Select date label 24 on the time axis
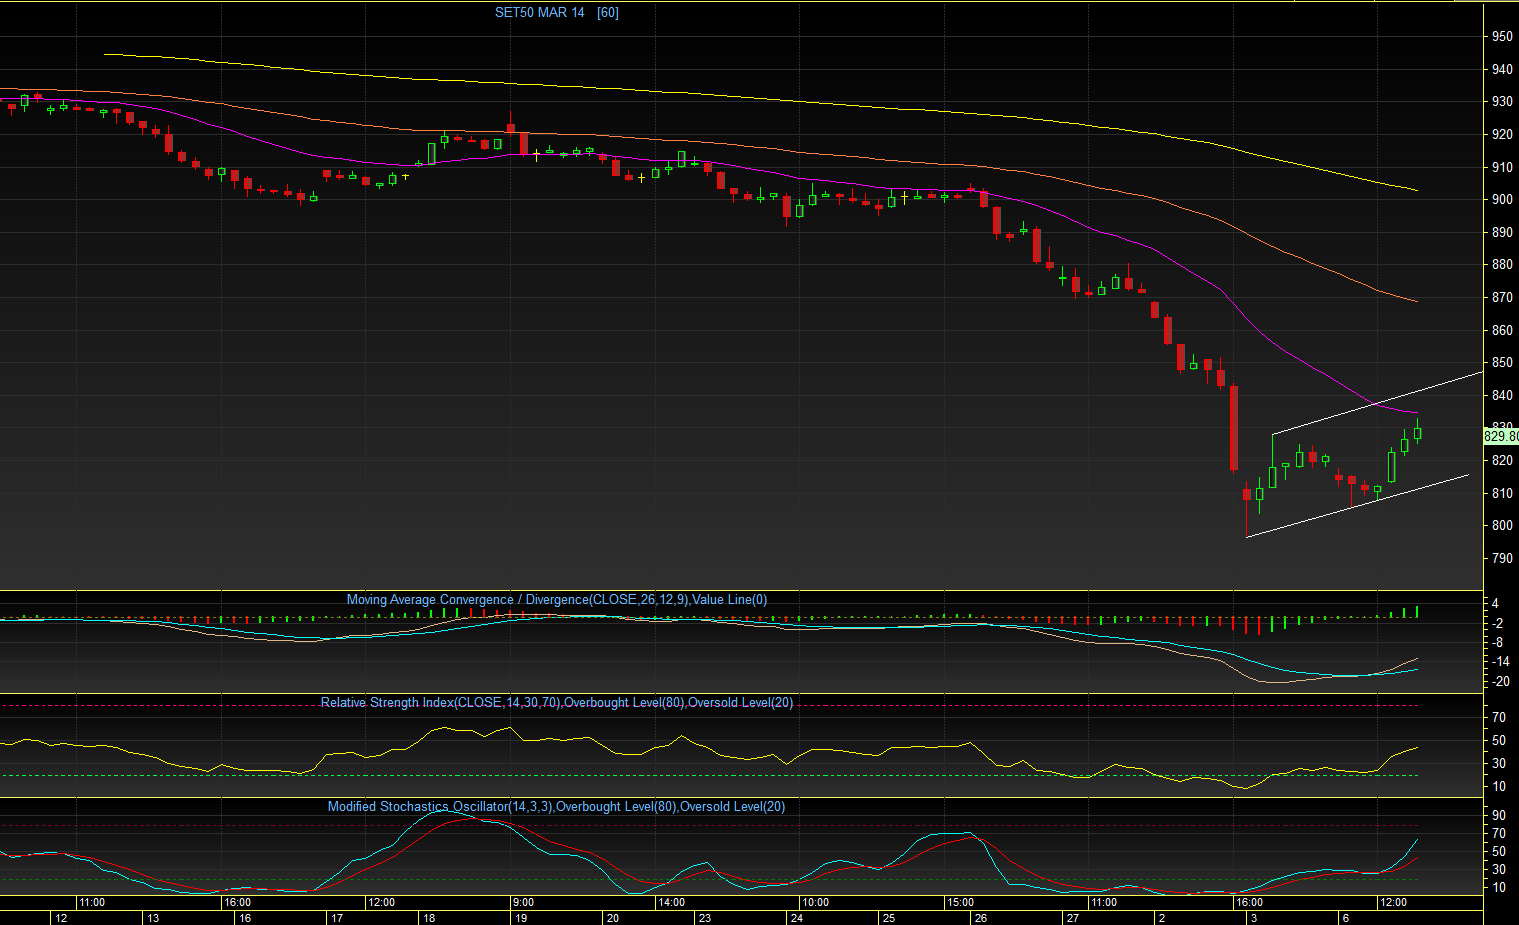1519x925 pixels. (797, 918)
